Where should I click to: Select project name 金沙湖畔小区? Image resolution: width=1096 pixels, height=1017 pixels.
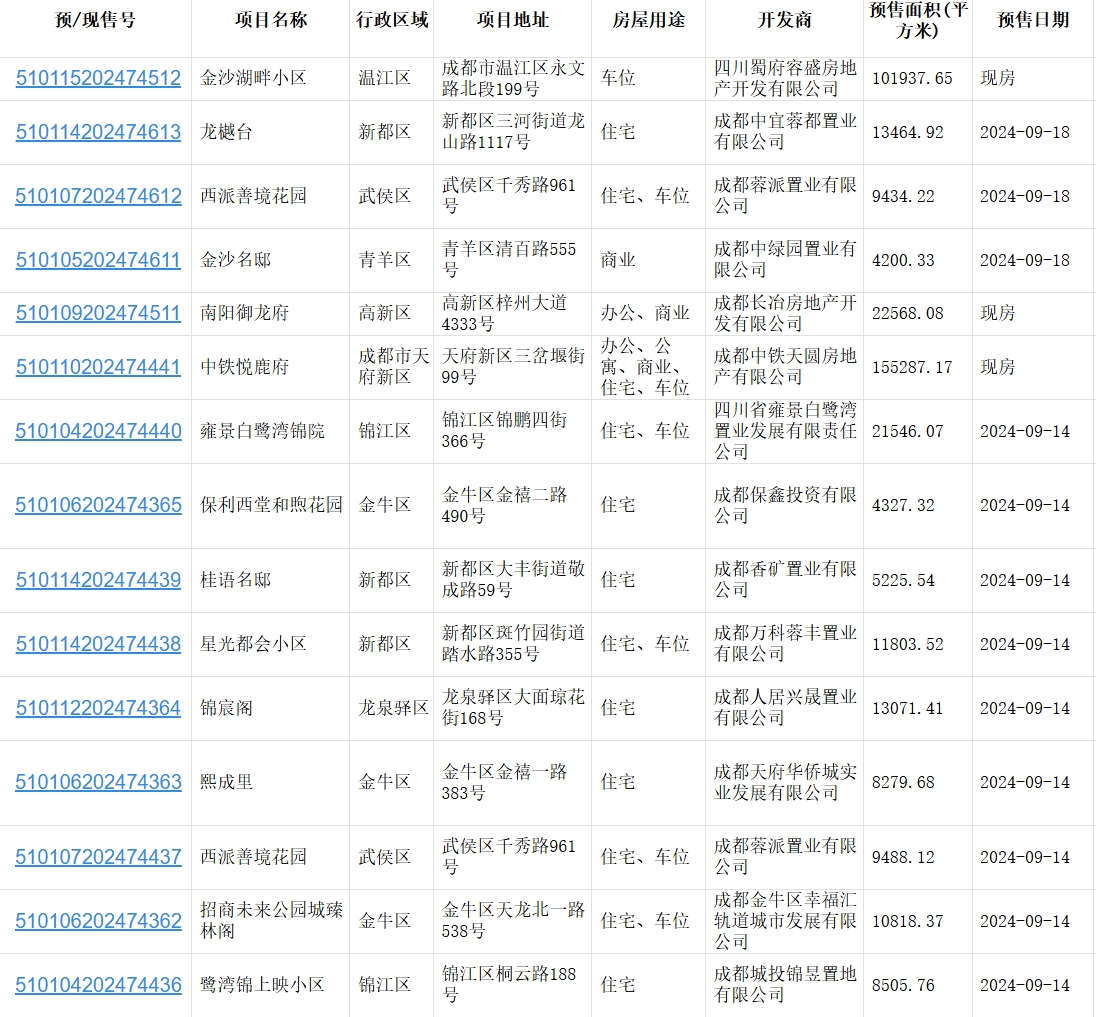253,78
